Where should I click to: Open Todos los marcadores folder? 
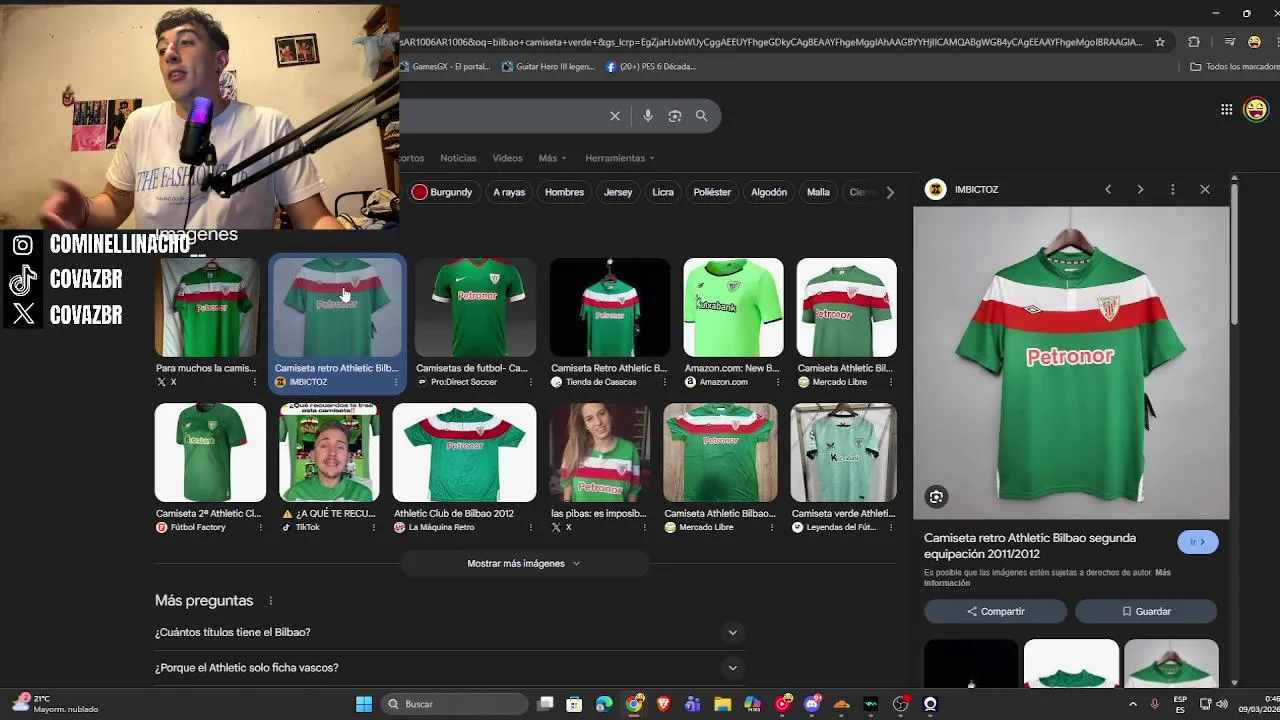(x=1234, y=67)
